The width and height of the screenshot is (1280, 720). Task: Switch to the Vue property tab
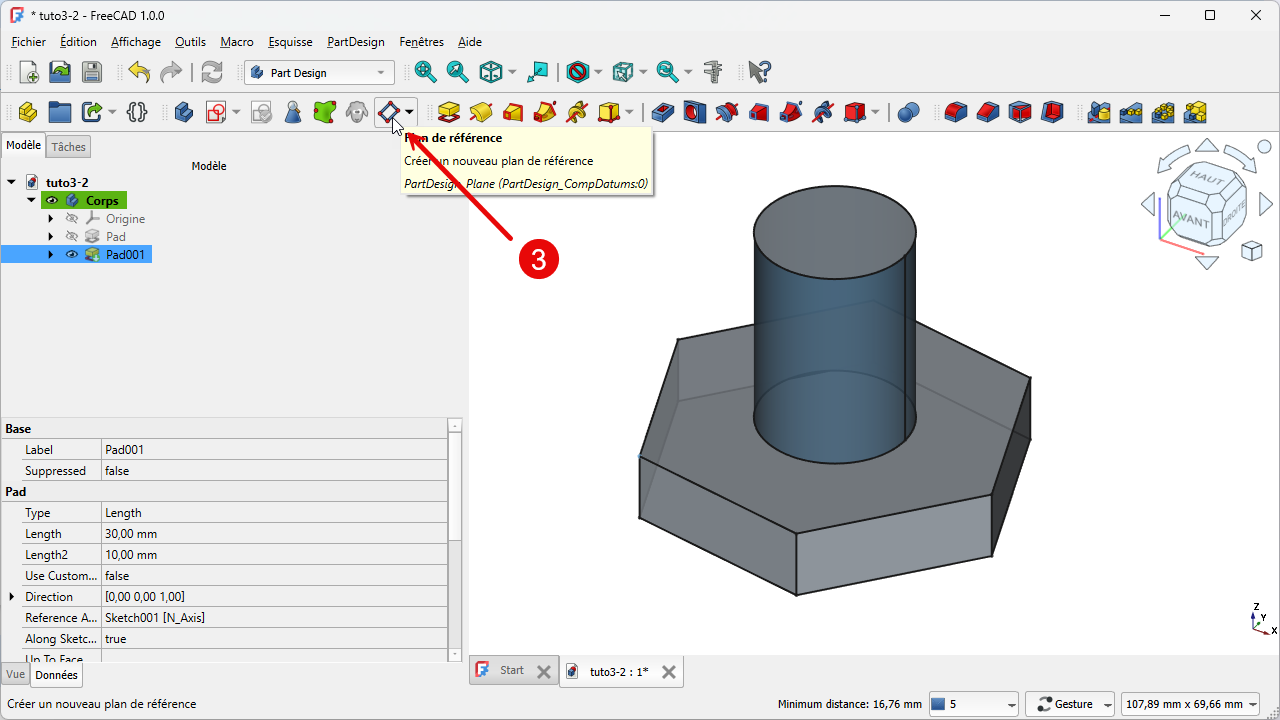tap(15, 675)
